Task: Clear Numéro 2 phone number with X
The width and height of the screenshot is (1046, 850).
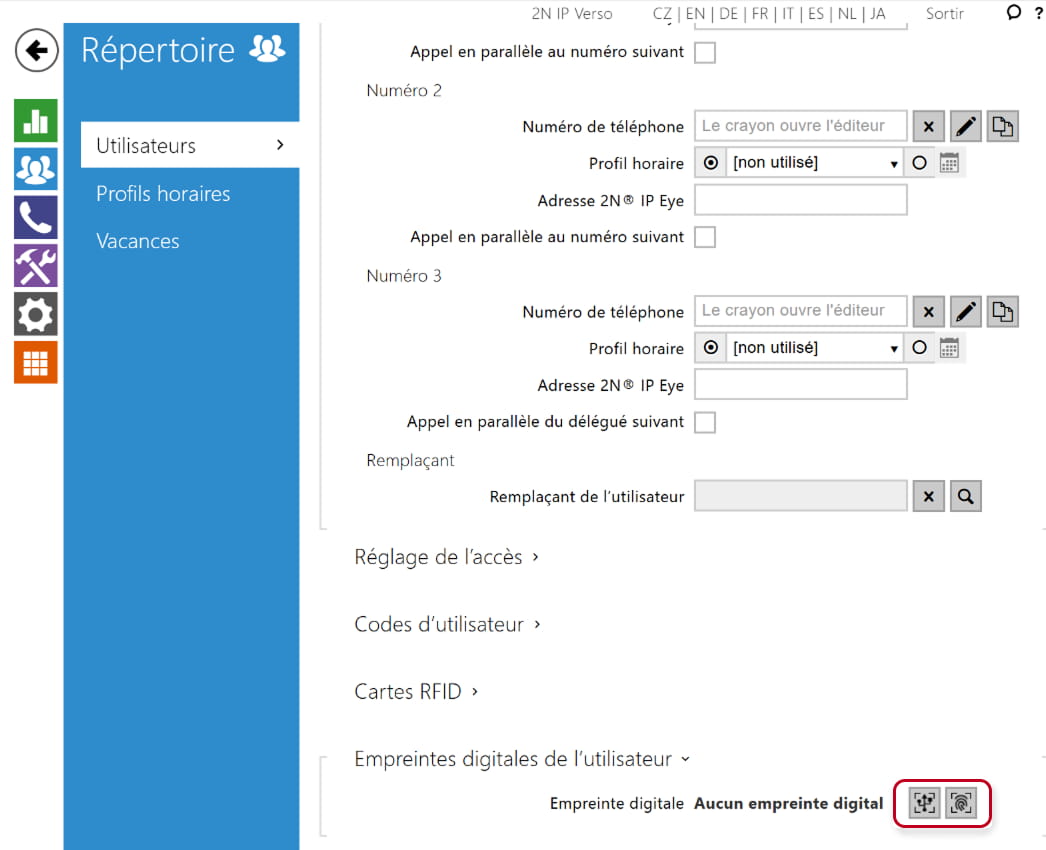Action: [x=929, y=126]
